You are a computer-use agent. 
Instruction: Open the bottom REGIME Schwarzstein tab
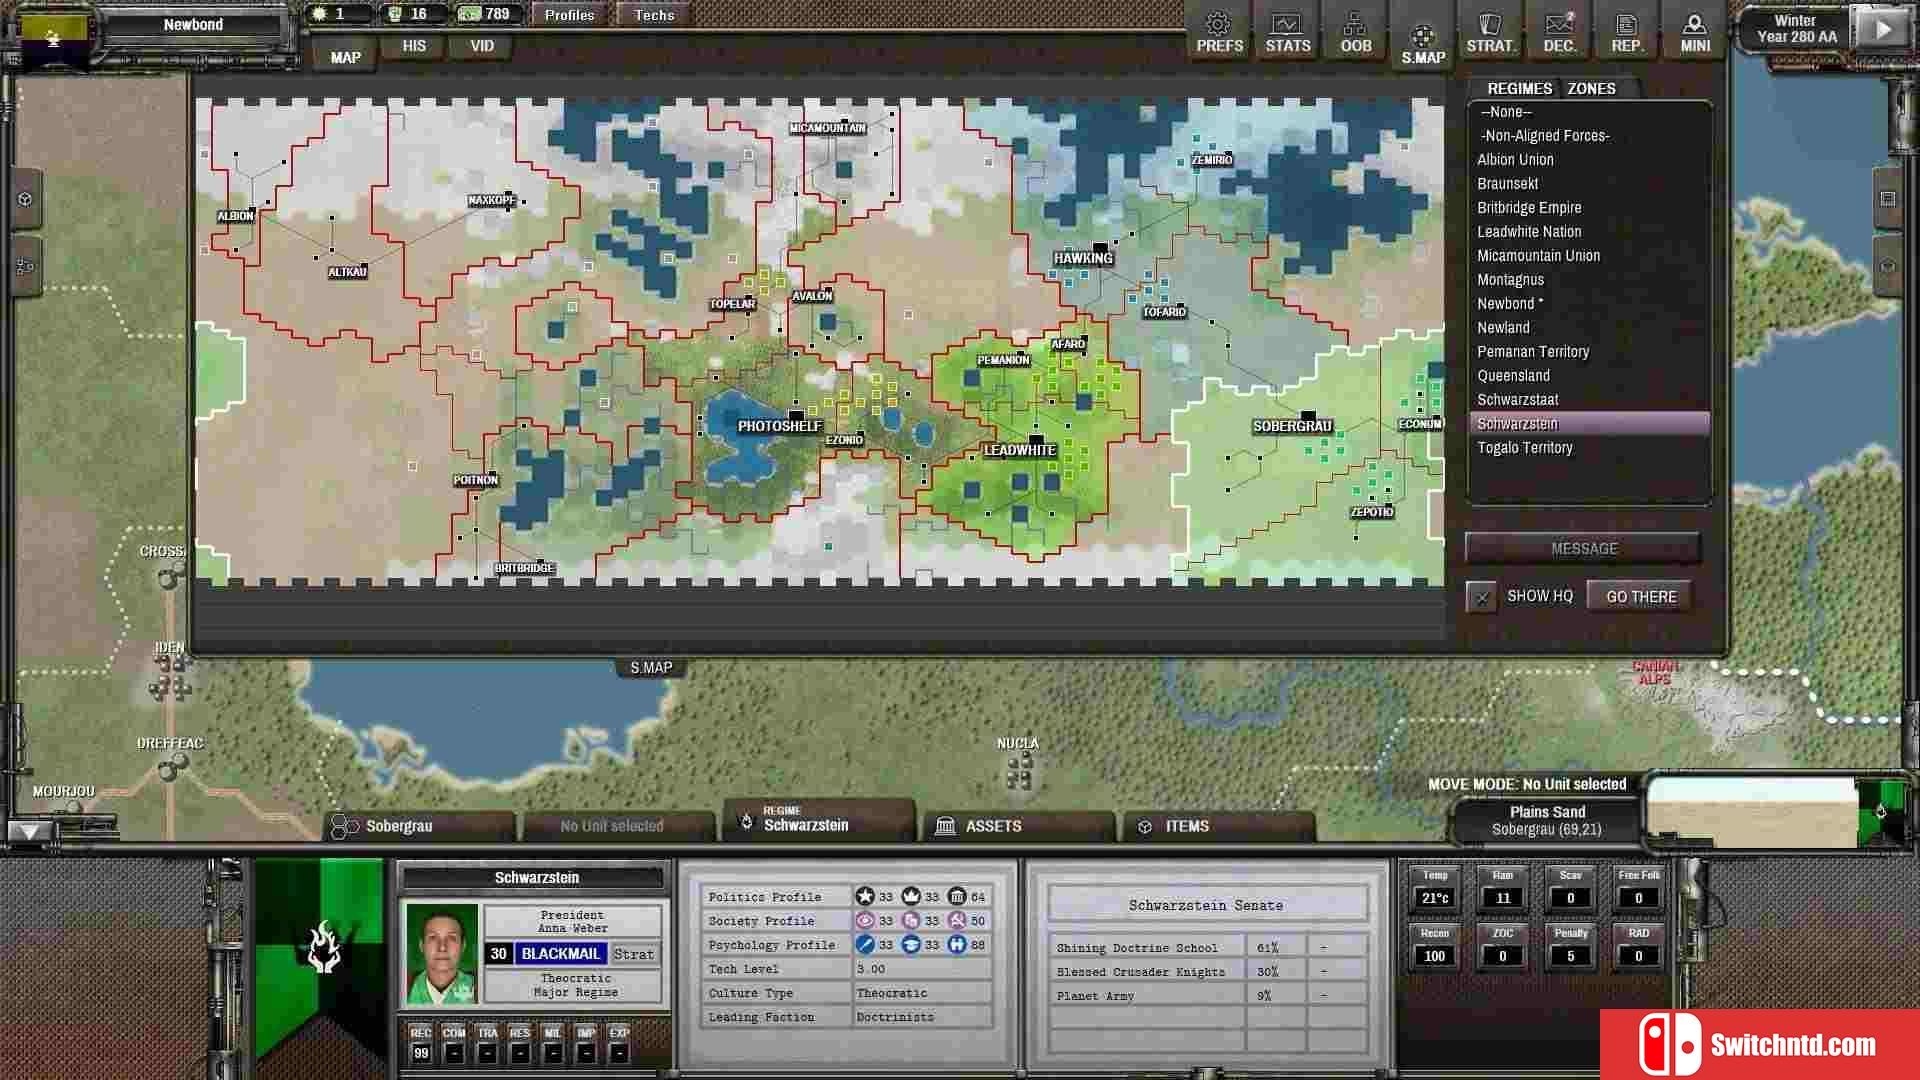818,820
